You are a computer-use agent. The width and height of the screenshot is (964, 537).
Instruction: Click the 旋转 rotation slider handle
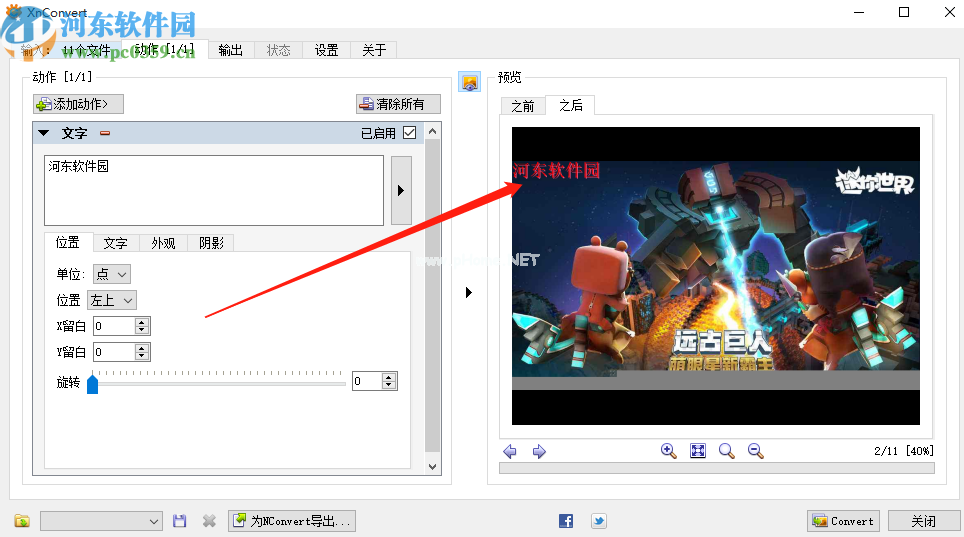[93, 383]
